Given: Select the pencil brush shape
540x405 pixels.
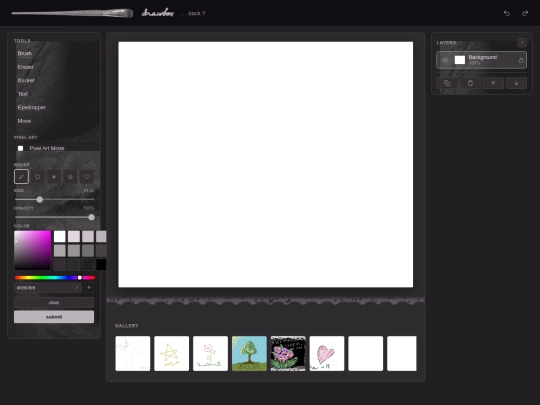Looking at the screenshot, I should (21, 177).
